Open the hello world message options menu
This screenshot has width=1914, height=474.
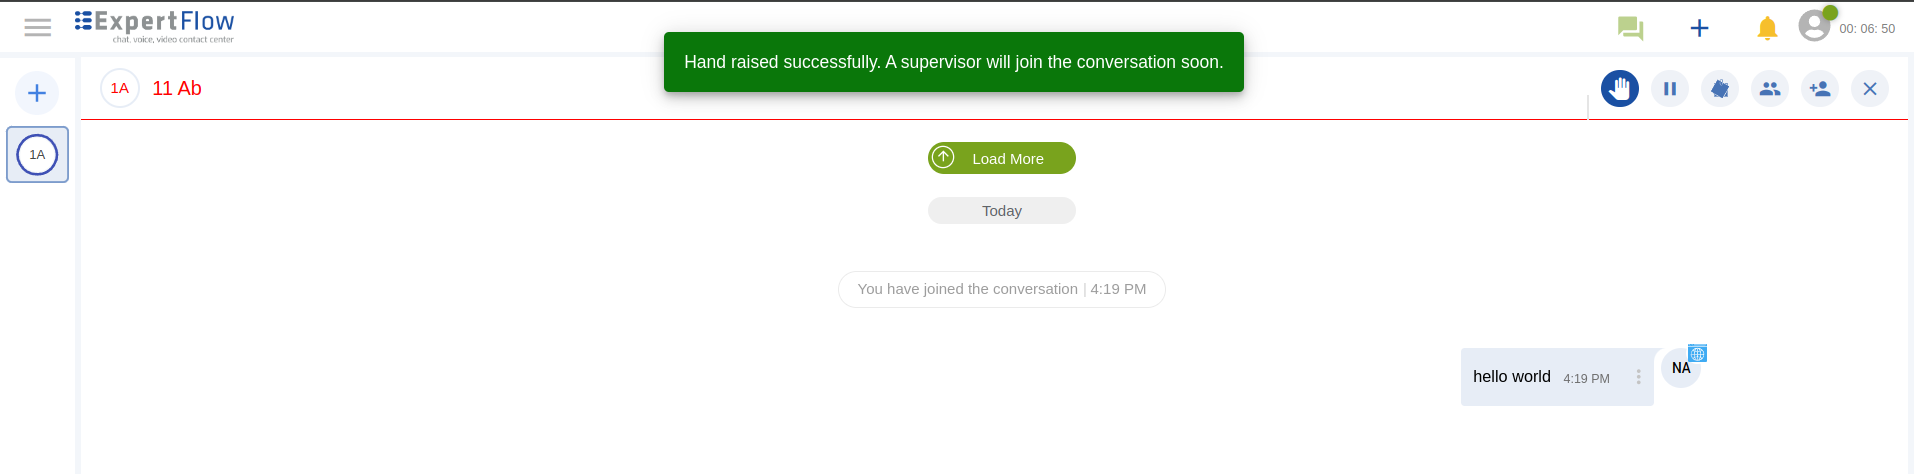pyautogui.click(x=1638, y=377)
